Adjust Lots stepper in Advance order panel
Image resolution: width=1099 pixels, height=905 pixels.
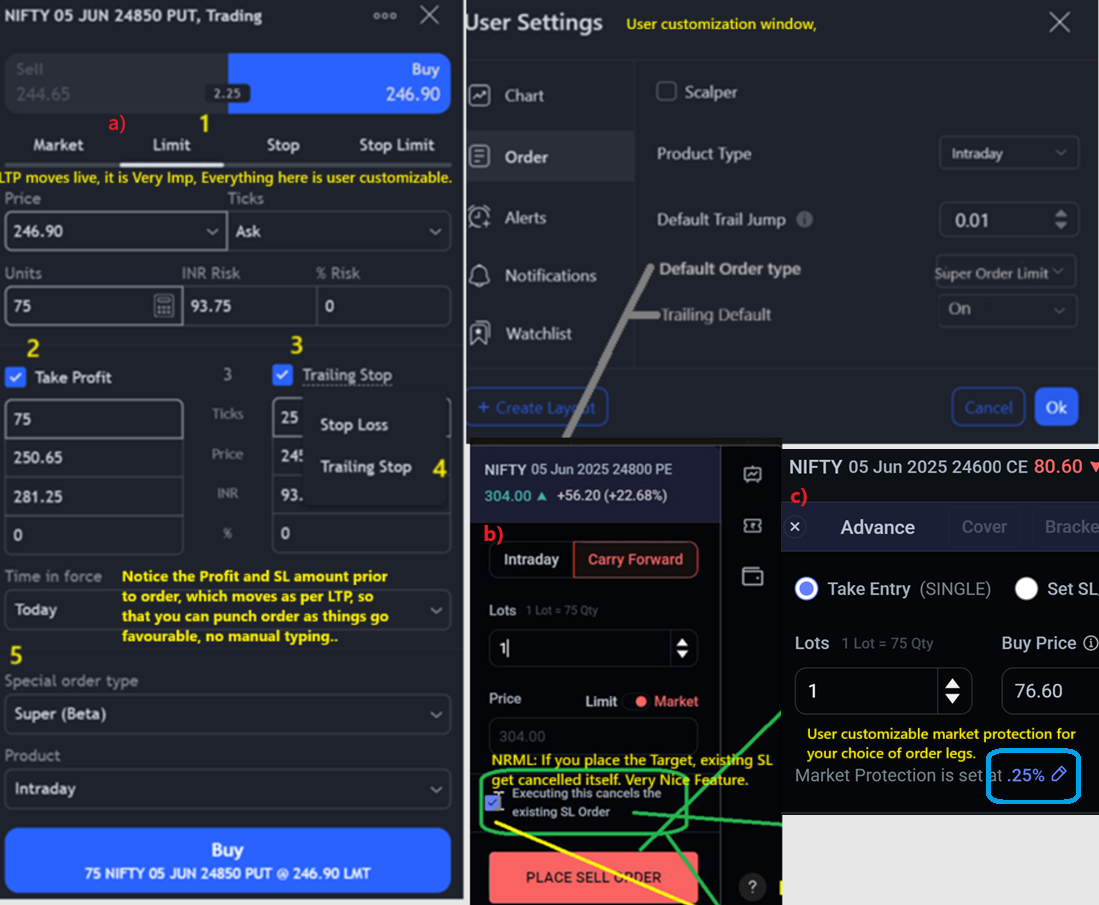[952, 690]
